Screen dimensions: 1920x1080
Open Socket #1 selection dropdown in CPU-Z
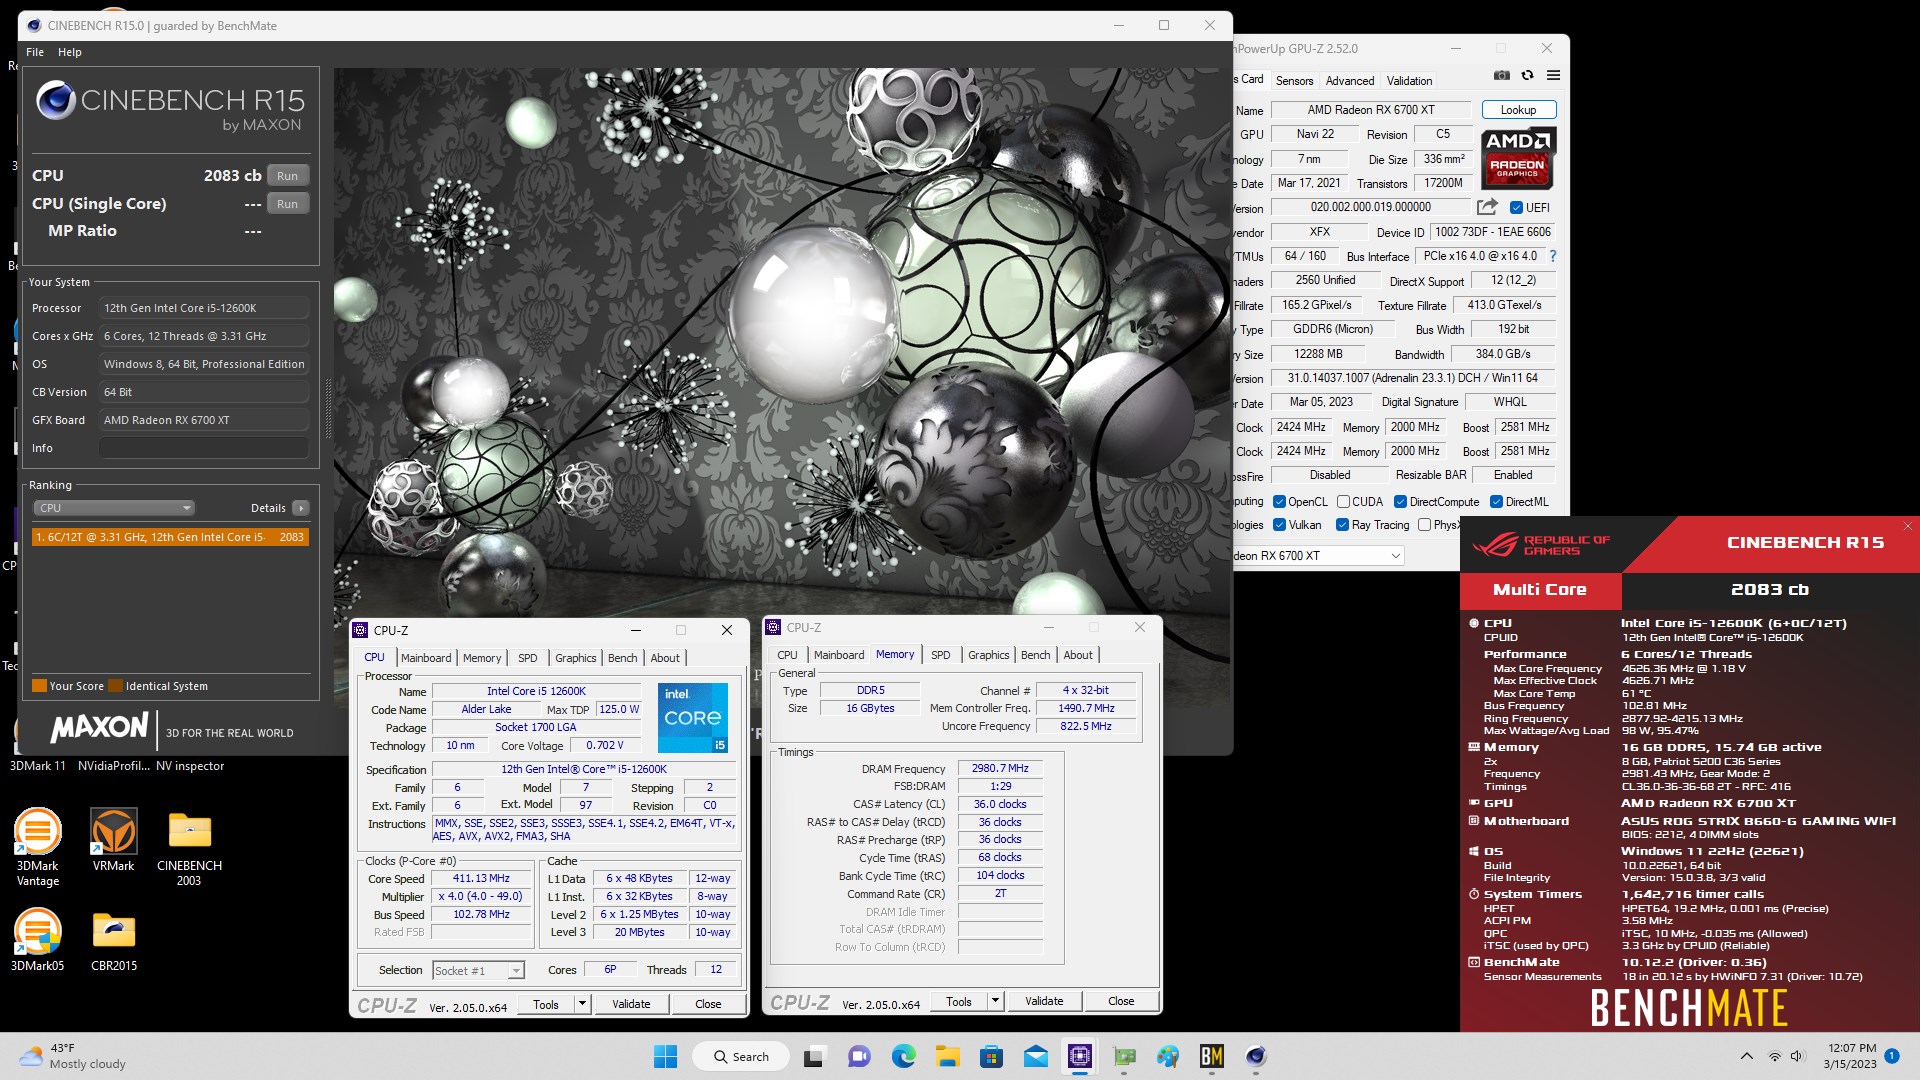[478, 970]
